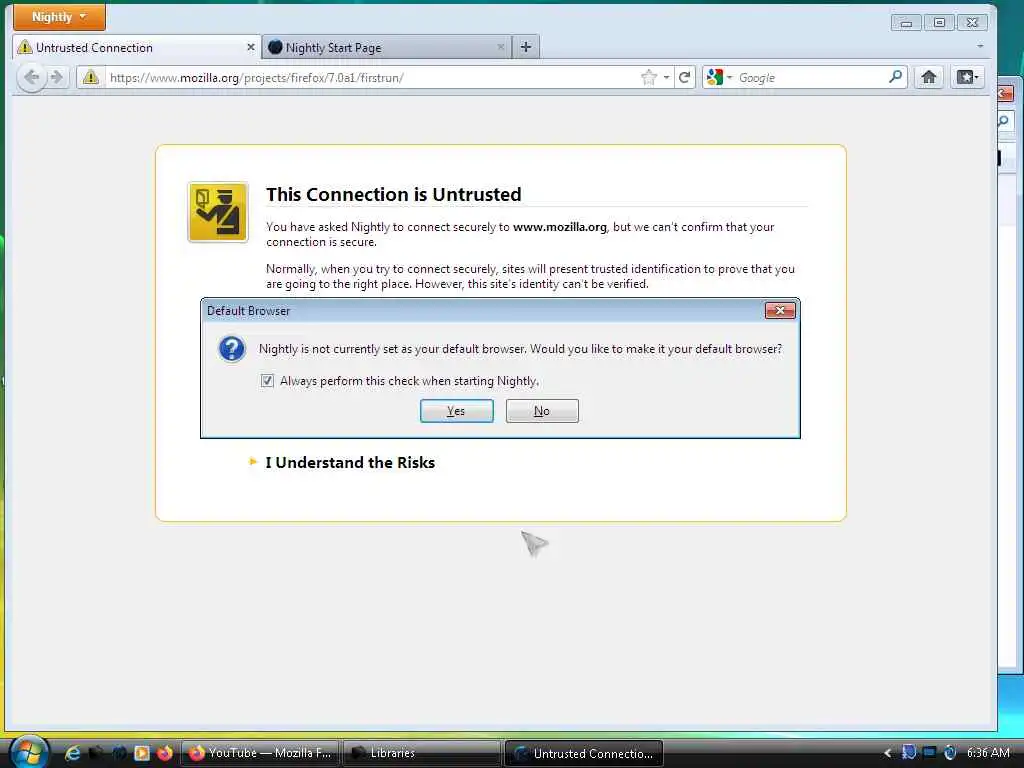1024x768 pixels.
Task: Click the mozilla.org URL address field
Action: pos(371,78)
